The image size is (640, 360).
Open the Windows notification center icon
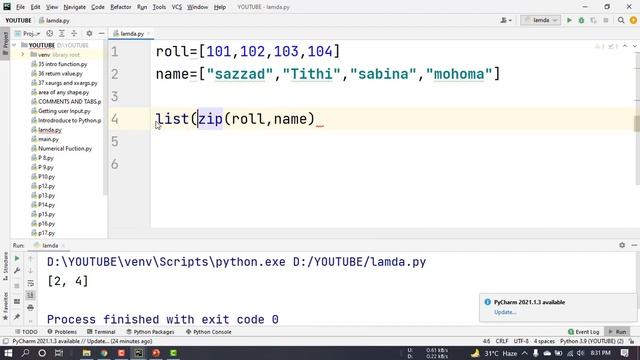tap(624, 353)
